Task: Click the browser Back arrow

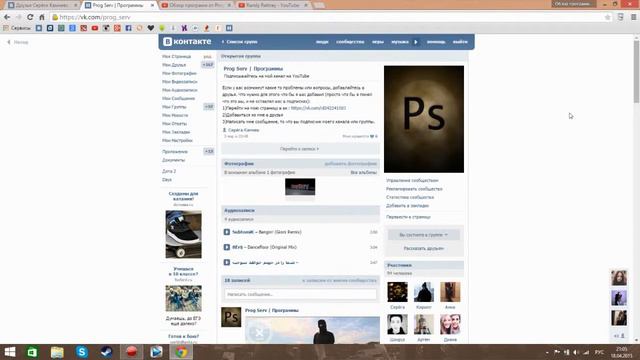Action: point(7,17)
